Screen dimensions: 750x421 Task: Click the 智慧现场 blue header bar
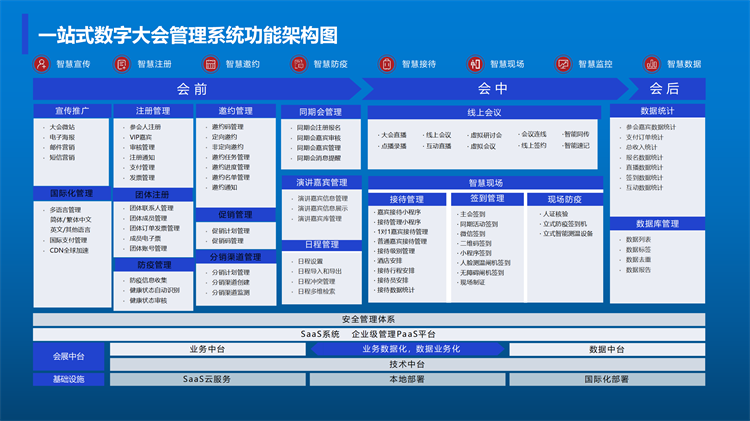point(485,183)
